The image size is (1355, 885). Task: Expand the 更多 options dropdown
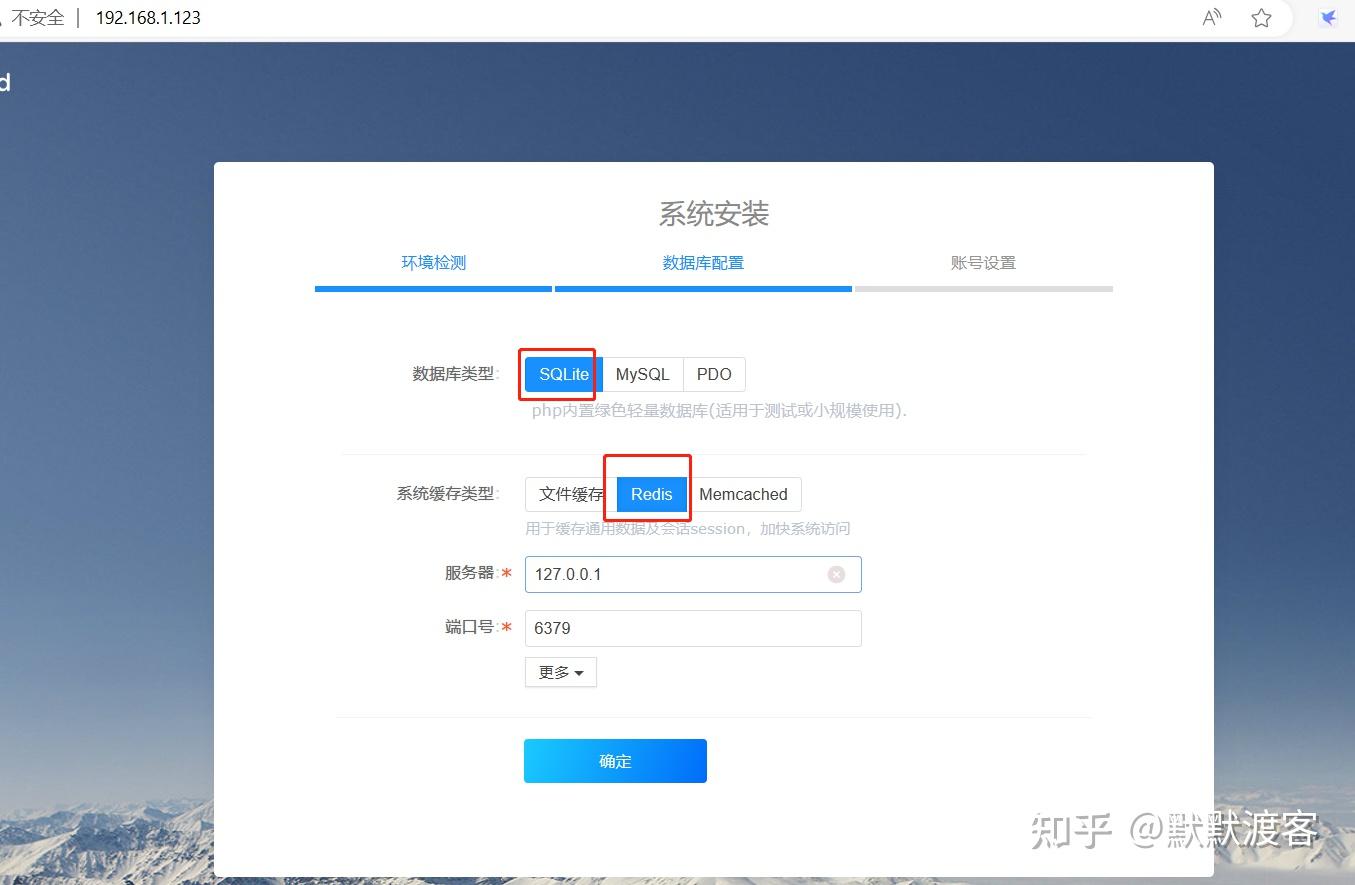click(x=560, y=671)
